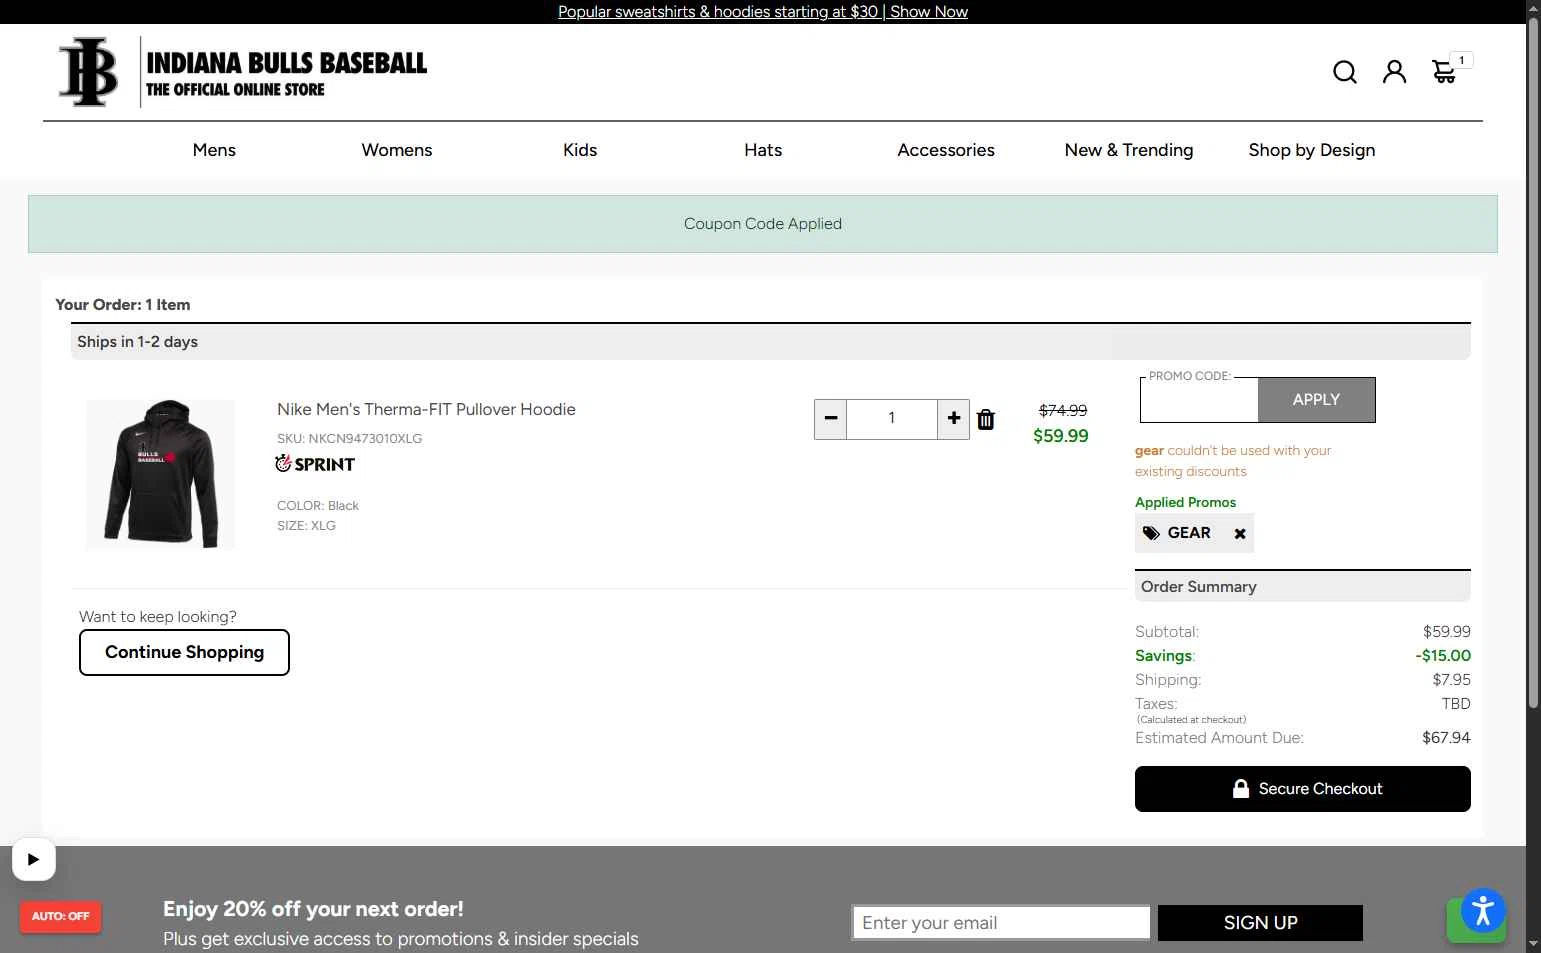1541x953 pixels.
Task: Open New & Trending menu
Action: click(x=1129, y=150)
